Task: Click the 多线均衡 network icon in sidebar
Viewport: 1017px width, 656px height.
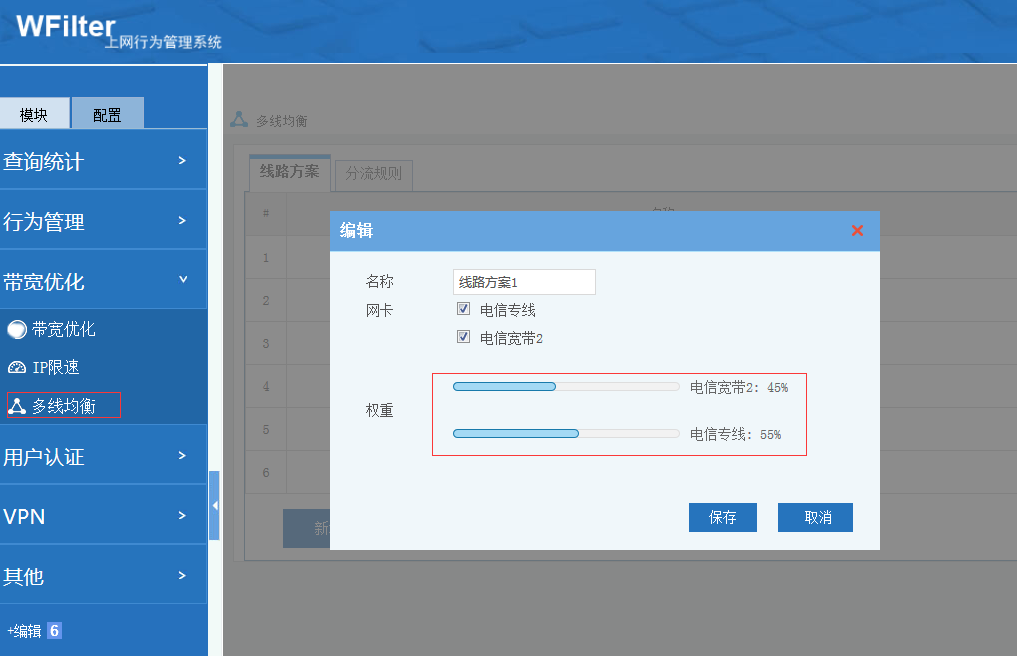Action: pos(17,406)
